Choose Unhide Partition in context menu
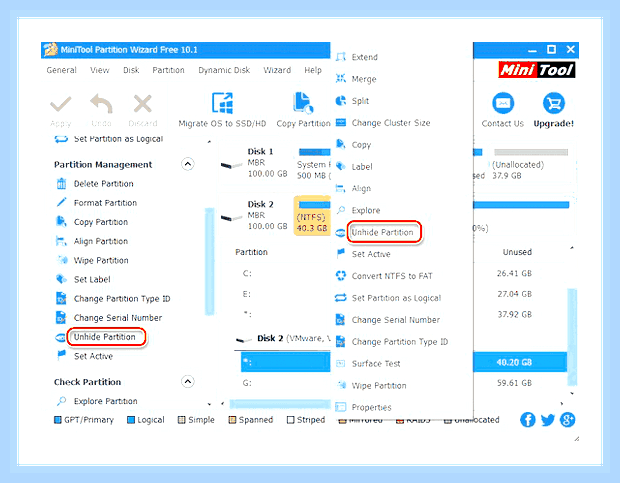 [x=382, y=232]
